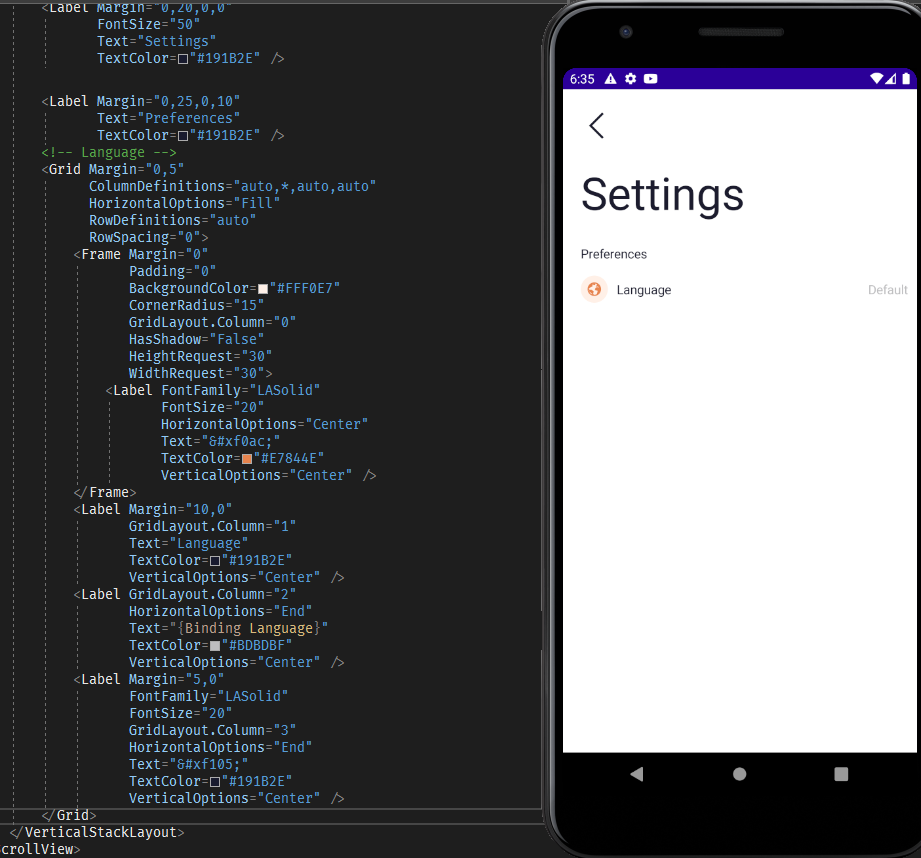
Task: Click the settings gear icon in the status bar
Action: click(x=630, y=78)
